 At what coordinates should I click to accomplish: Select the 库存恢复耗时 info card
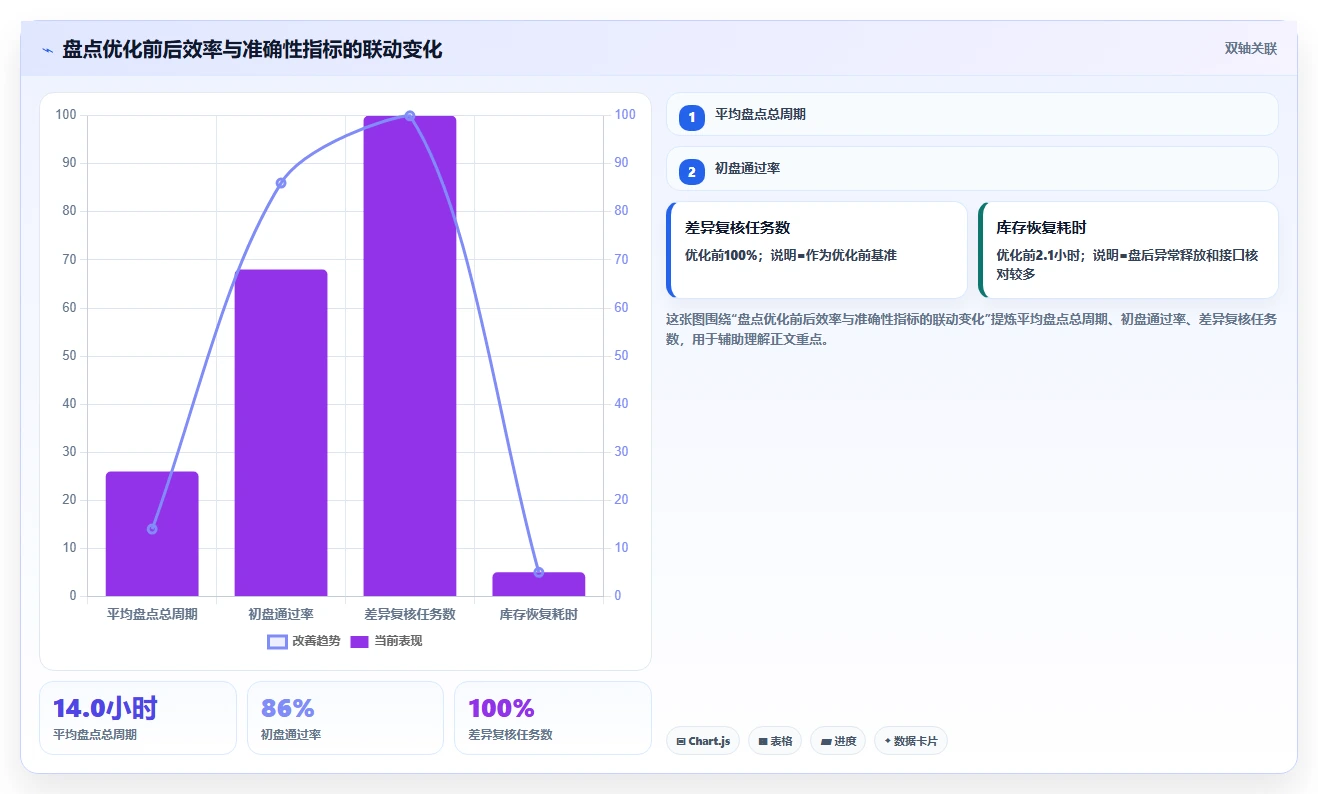point(1128,250)
